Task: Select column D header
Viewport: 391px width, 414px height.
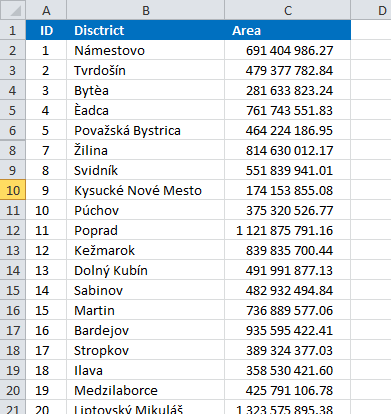Action: click(371, 10)
